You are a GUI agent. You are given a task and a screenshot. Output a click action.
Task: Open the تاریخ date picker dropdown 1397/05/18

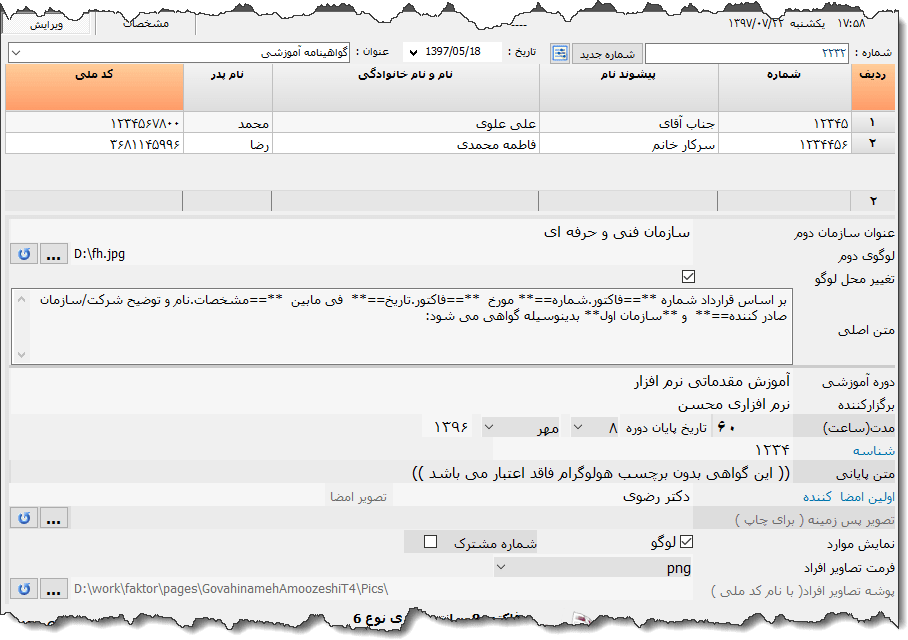tap(414, 52)
